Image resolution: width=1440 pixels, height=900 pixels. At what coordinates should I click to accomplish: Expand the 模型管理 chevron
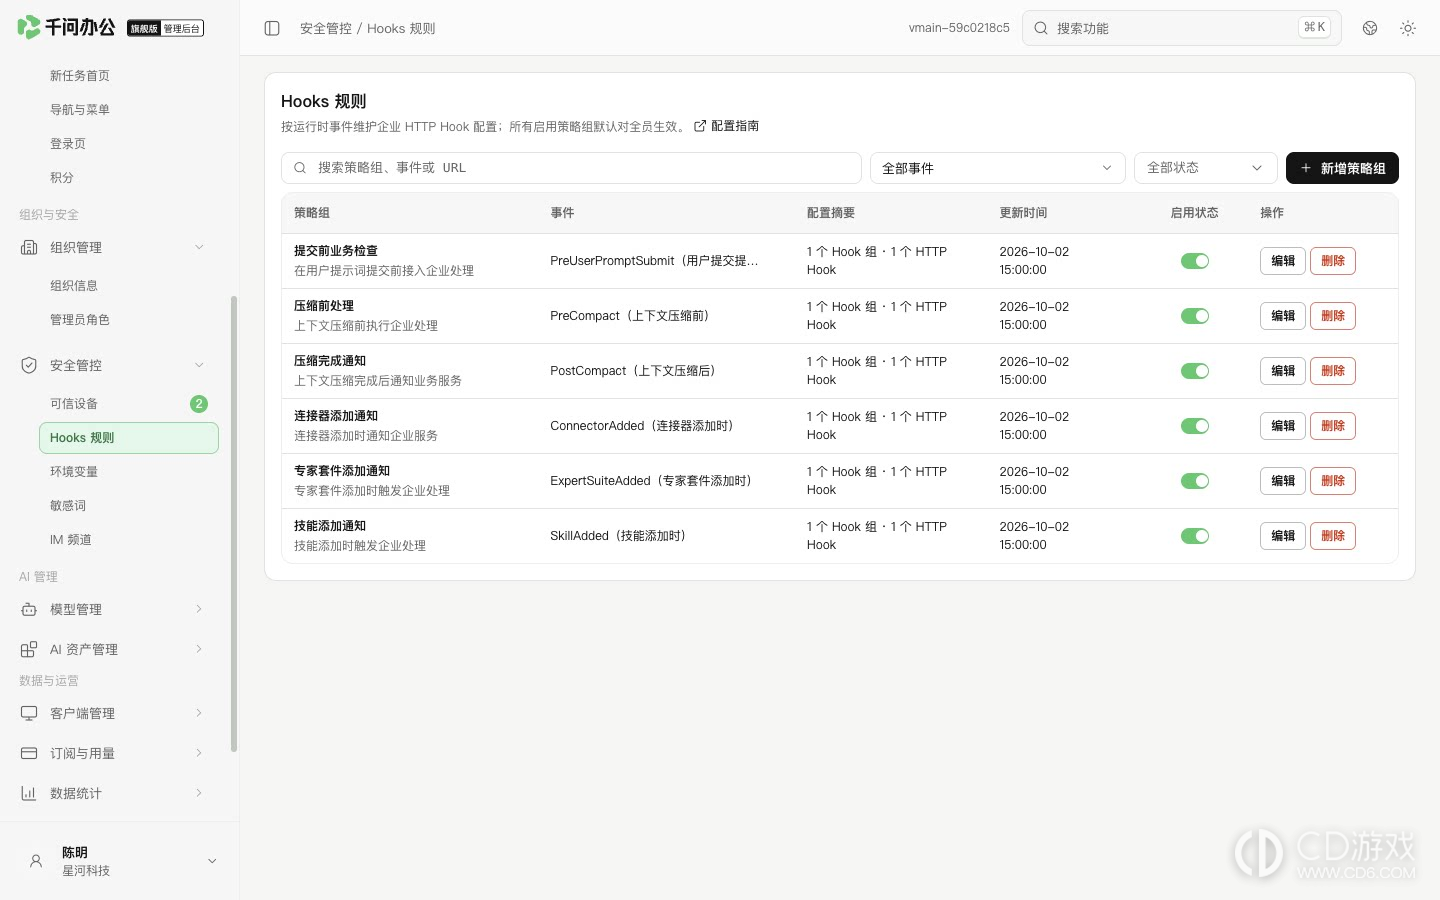coord(199,609)
